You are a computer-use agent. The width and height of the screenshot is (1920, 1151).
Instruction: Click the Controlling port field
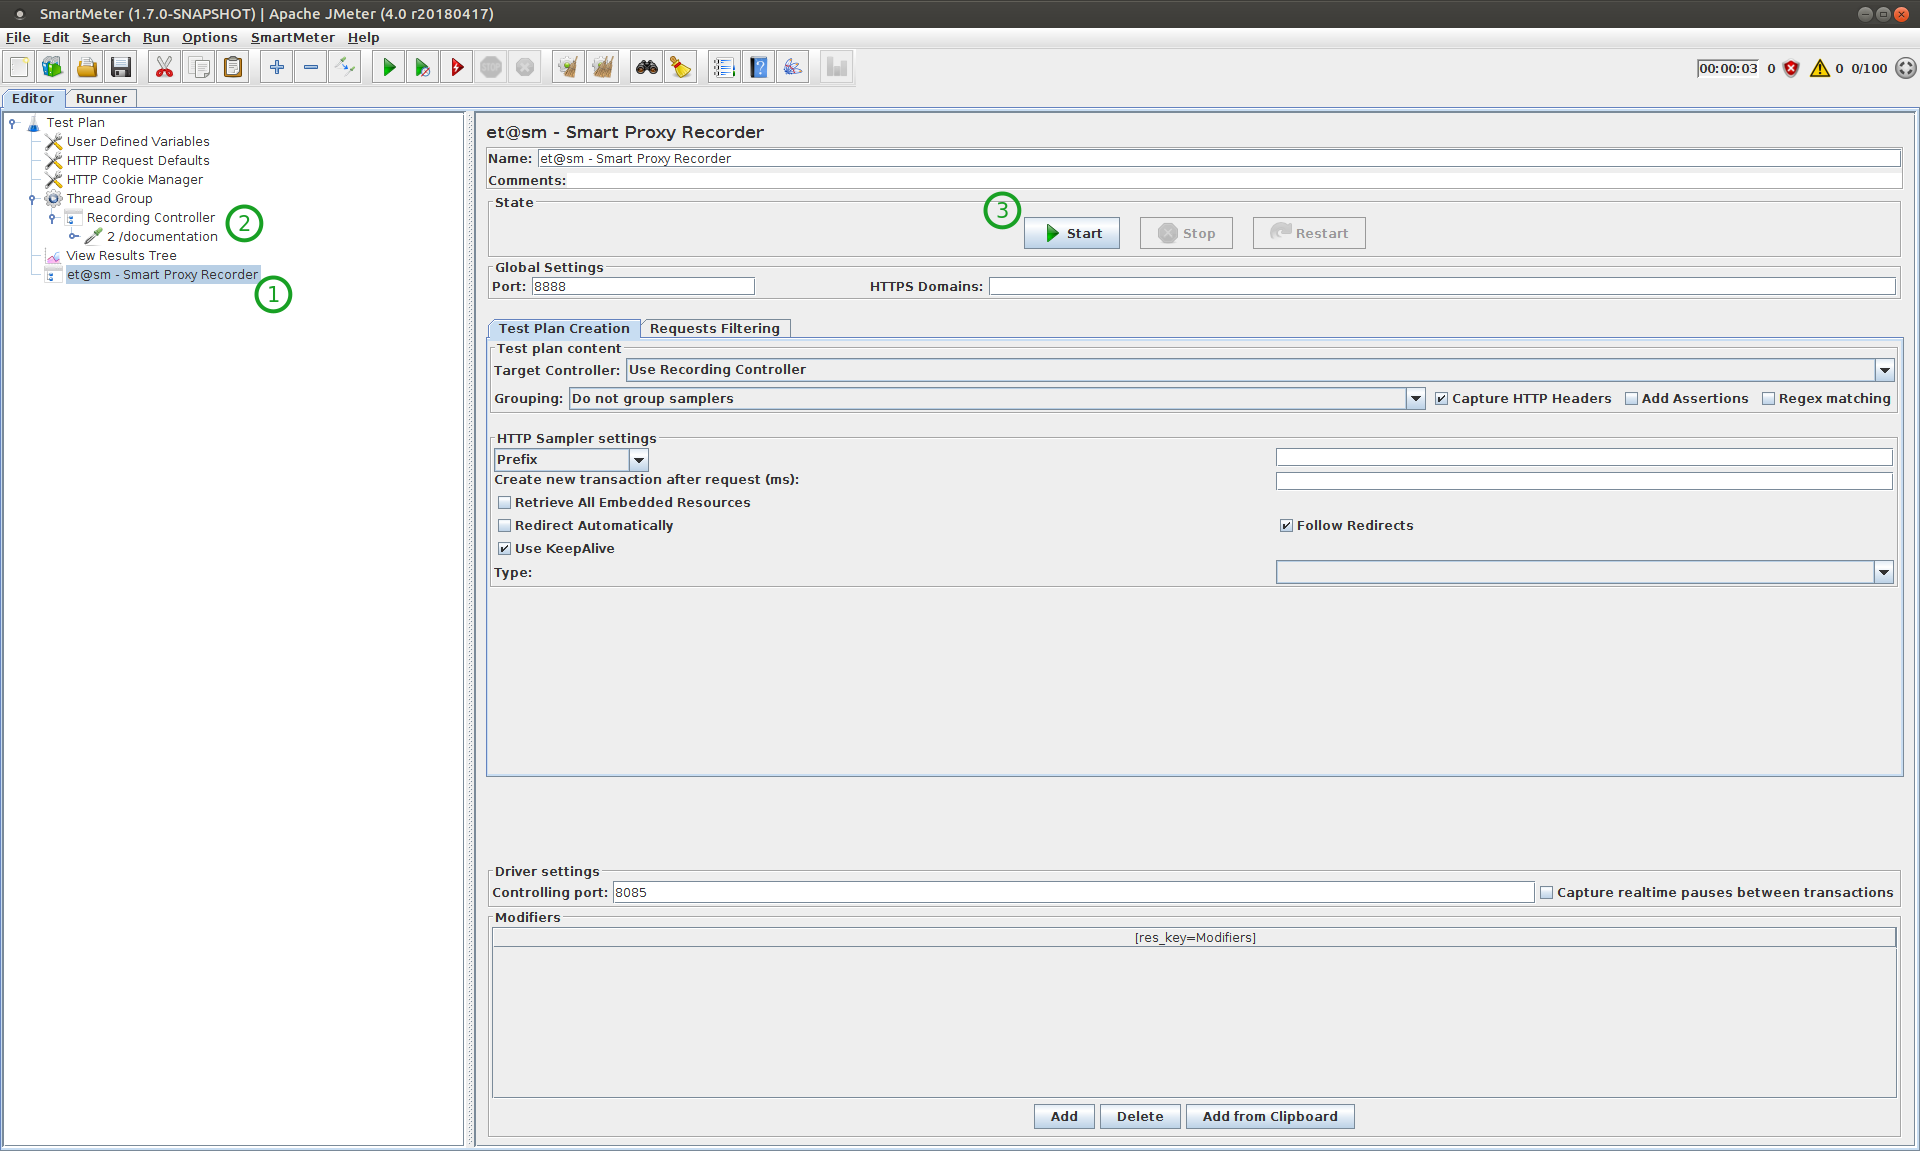[1073, 893]
